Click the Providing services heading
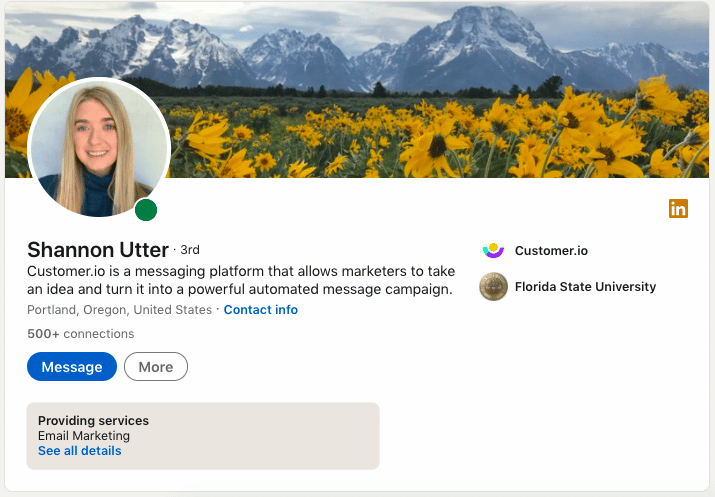The image size is (715, 497). coord(93,420)
